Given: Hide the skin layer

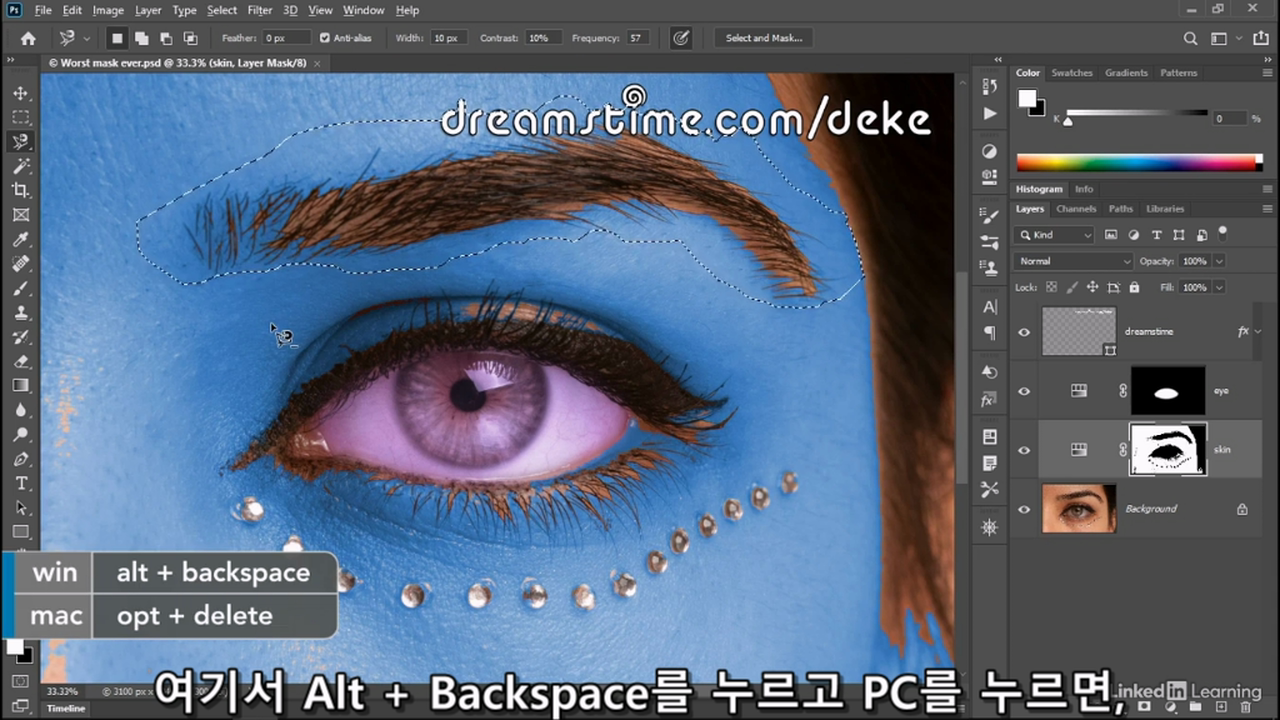Looking at the screenshot, I should coord(1024,450).
